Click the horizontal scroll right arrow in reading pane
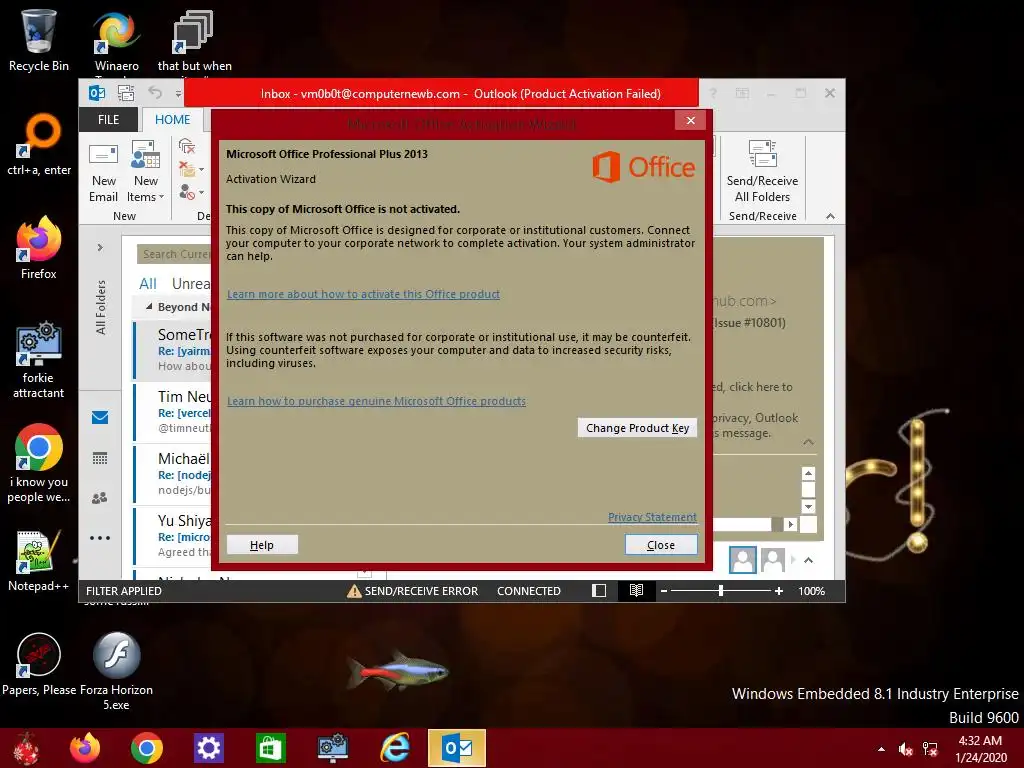The width and height of the screenshot is (1024, 768). (791, 524)
